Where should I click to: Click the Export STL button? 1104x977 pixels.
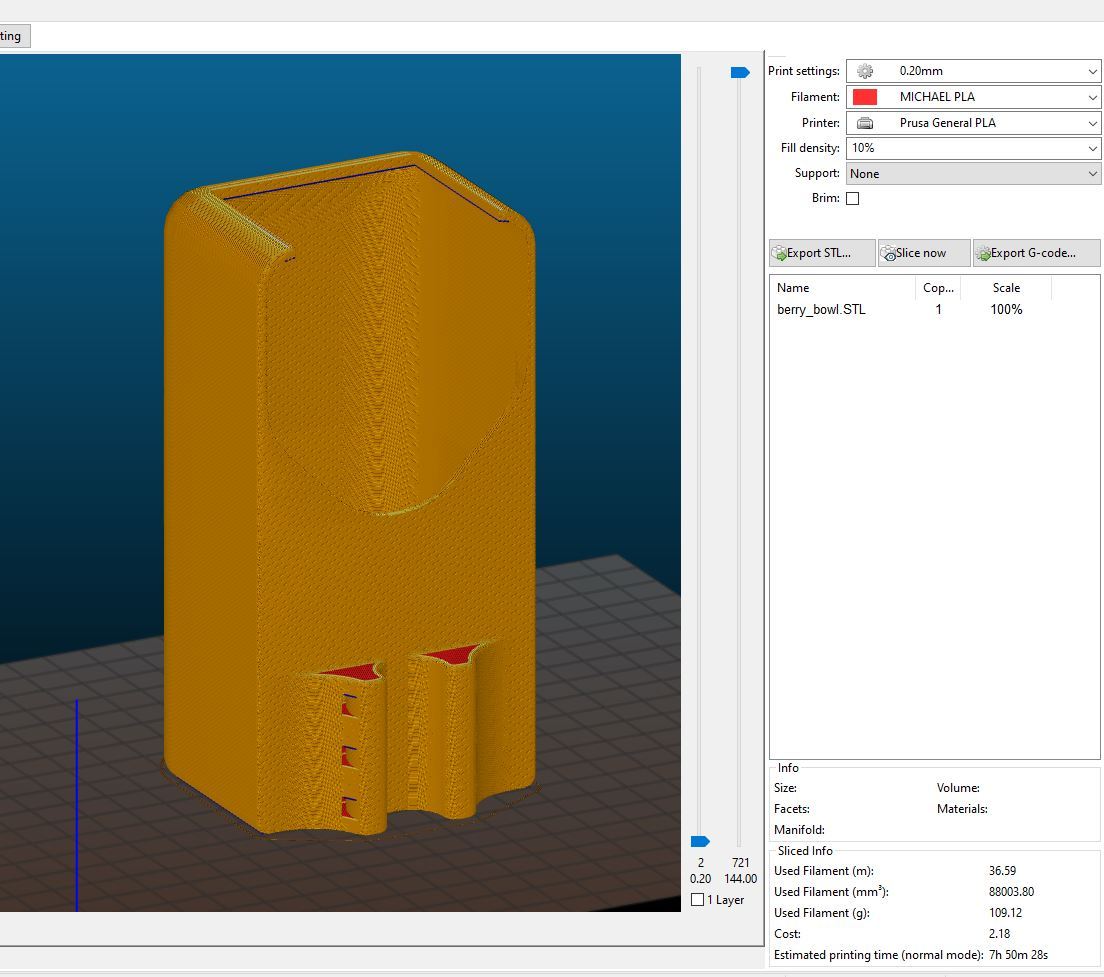click(x=822, y=253)
